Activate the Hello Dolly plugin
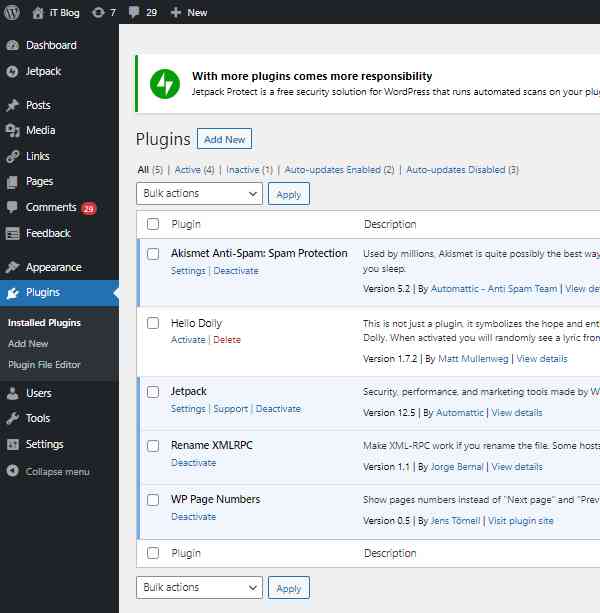Image resolution: width=600 pixels, height=613 pixels. click(188, 340)
